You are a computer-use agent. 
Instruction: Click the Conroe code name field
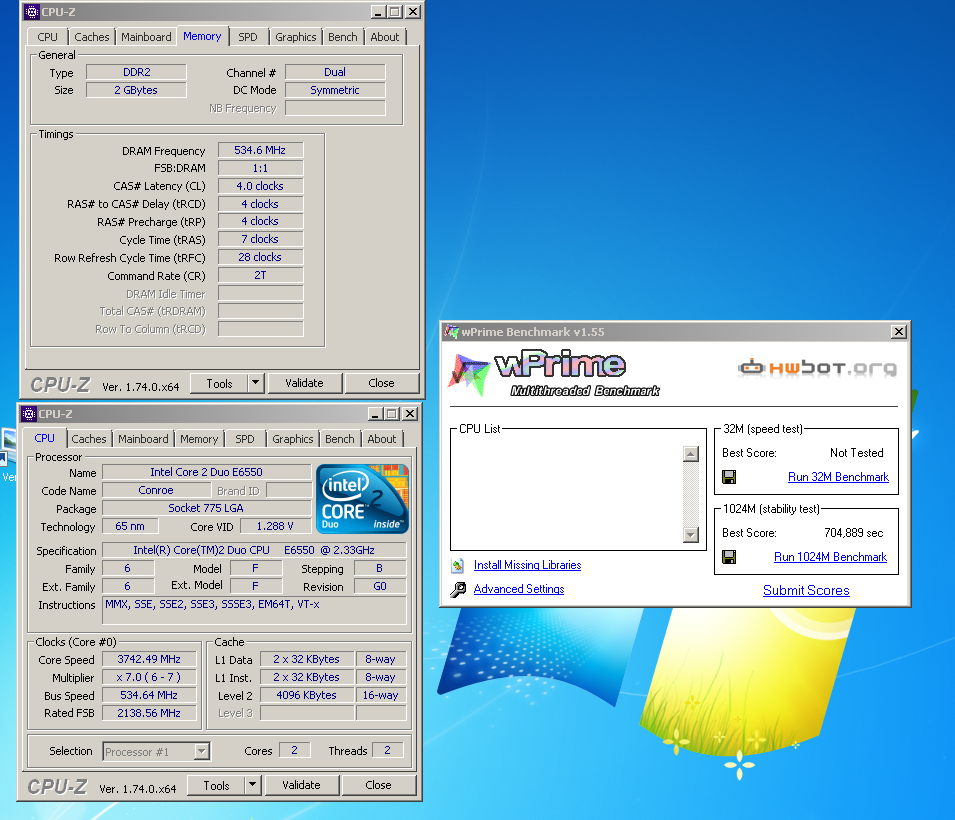(156, 490)
